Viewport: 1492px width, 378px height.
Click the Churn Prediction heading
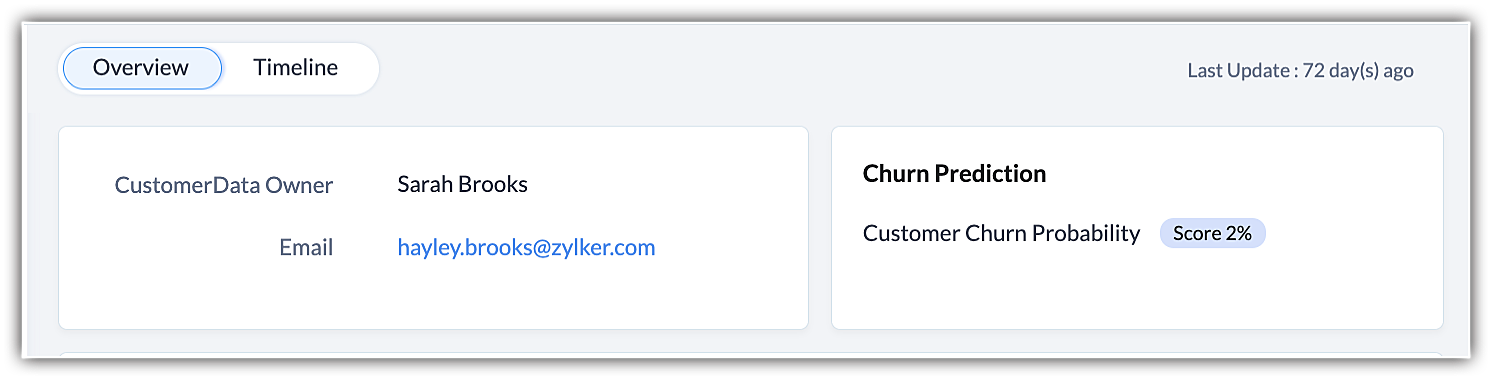click(x=954, y=173)
